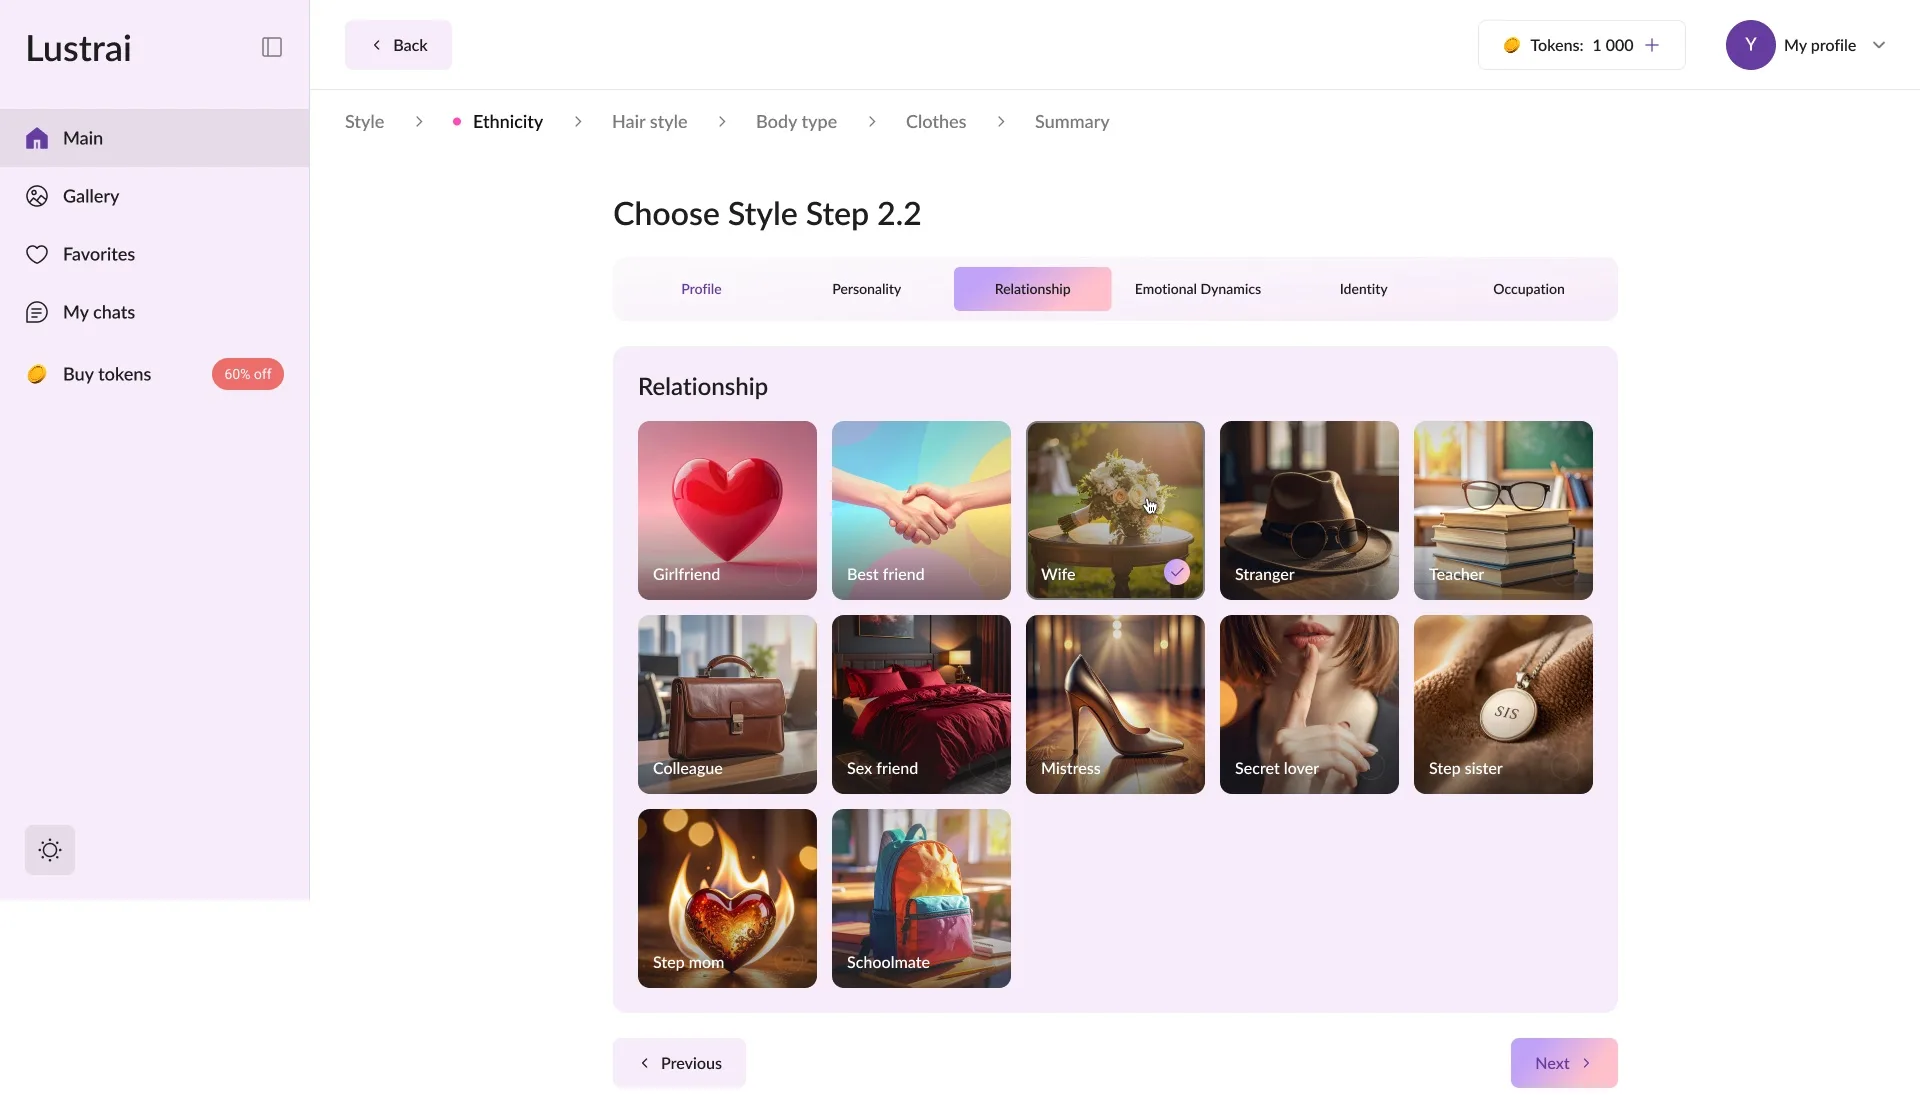Go to Previous step
Image resolution: width=1920 pixels, height=1118 pixels.
pyautogui.click(x=680, y=1063)
